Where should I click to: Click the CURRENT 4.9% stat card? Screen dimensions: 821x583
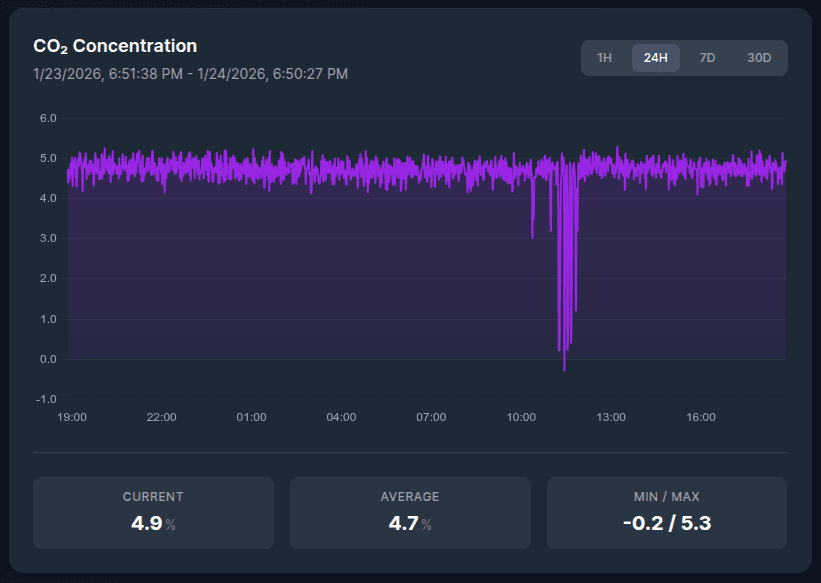click(153, 510)
